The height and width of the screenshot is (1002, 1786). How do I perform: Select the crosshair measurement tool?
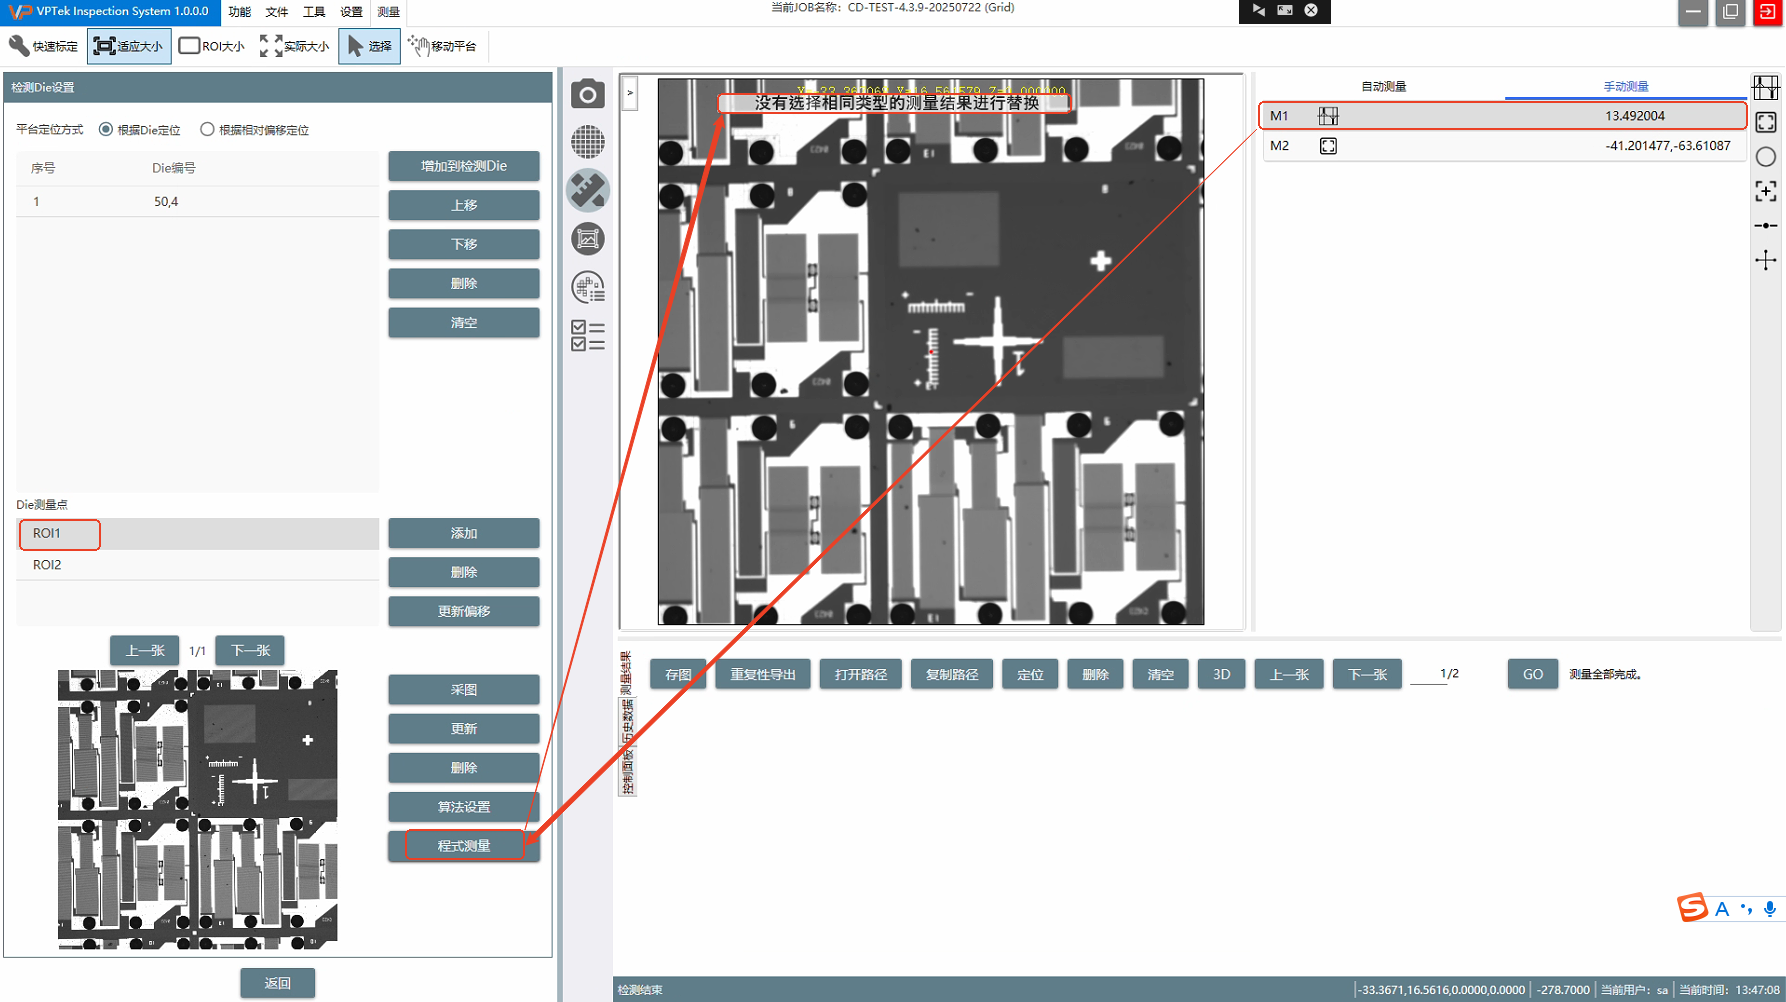(1766, 261)
